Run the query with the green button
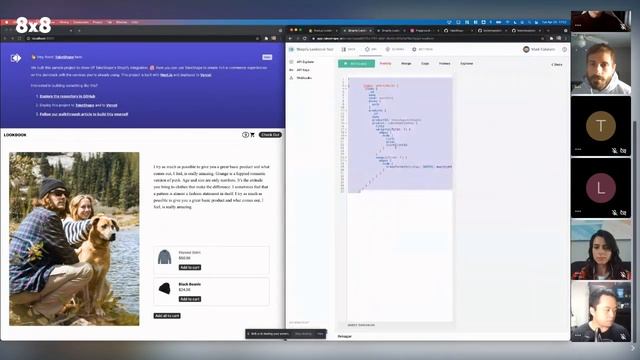Viewport: 640px width, 360px height. (356, 64)
